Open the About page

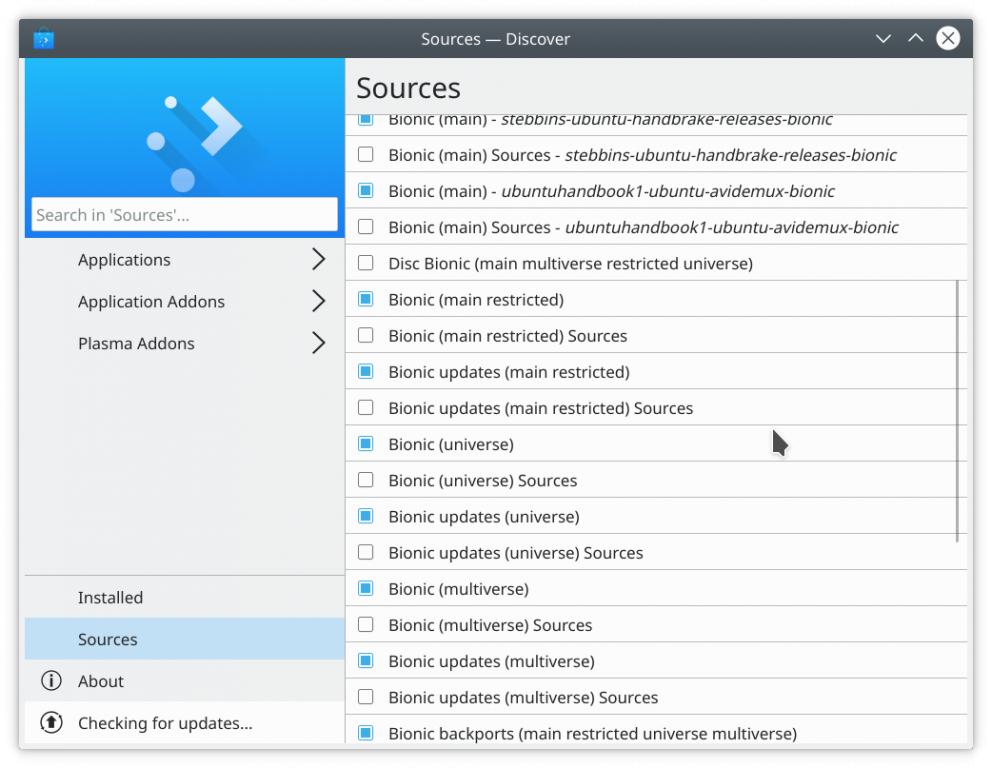(x=101, y=681)
